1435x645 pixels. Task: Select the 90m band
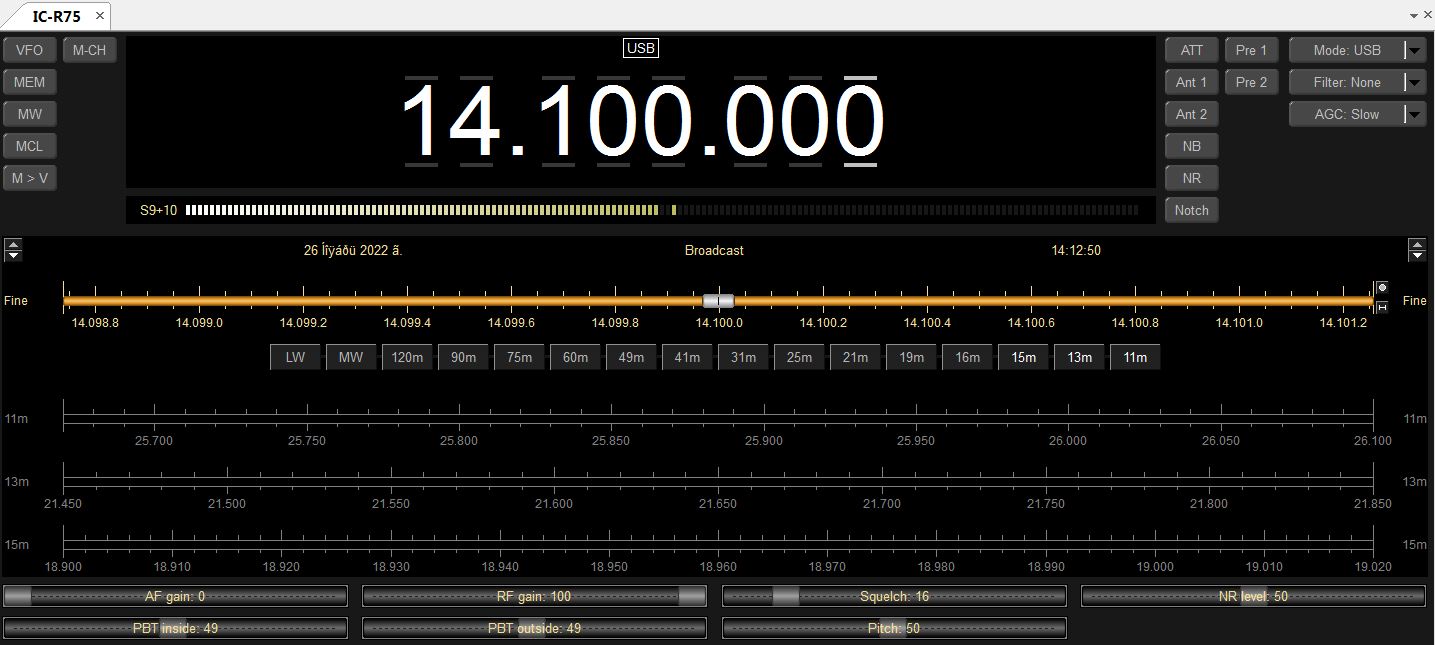point(463,357)
